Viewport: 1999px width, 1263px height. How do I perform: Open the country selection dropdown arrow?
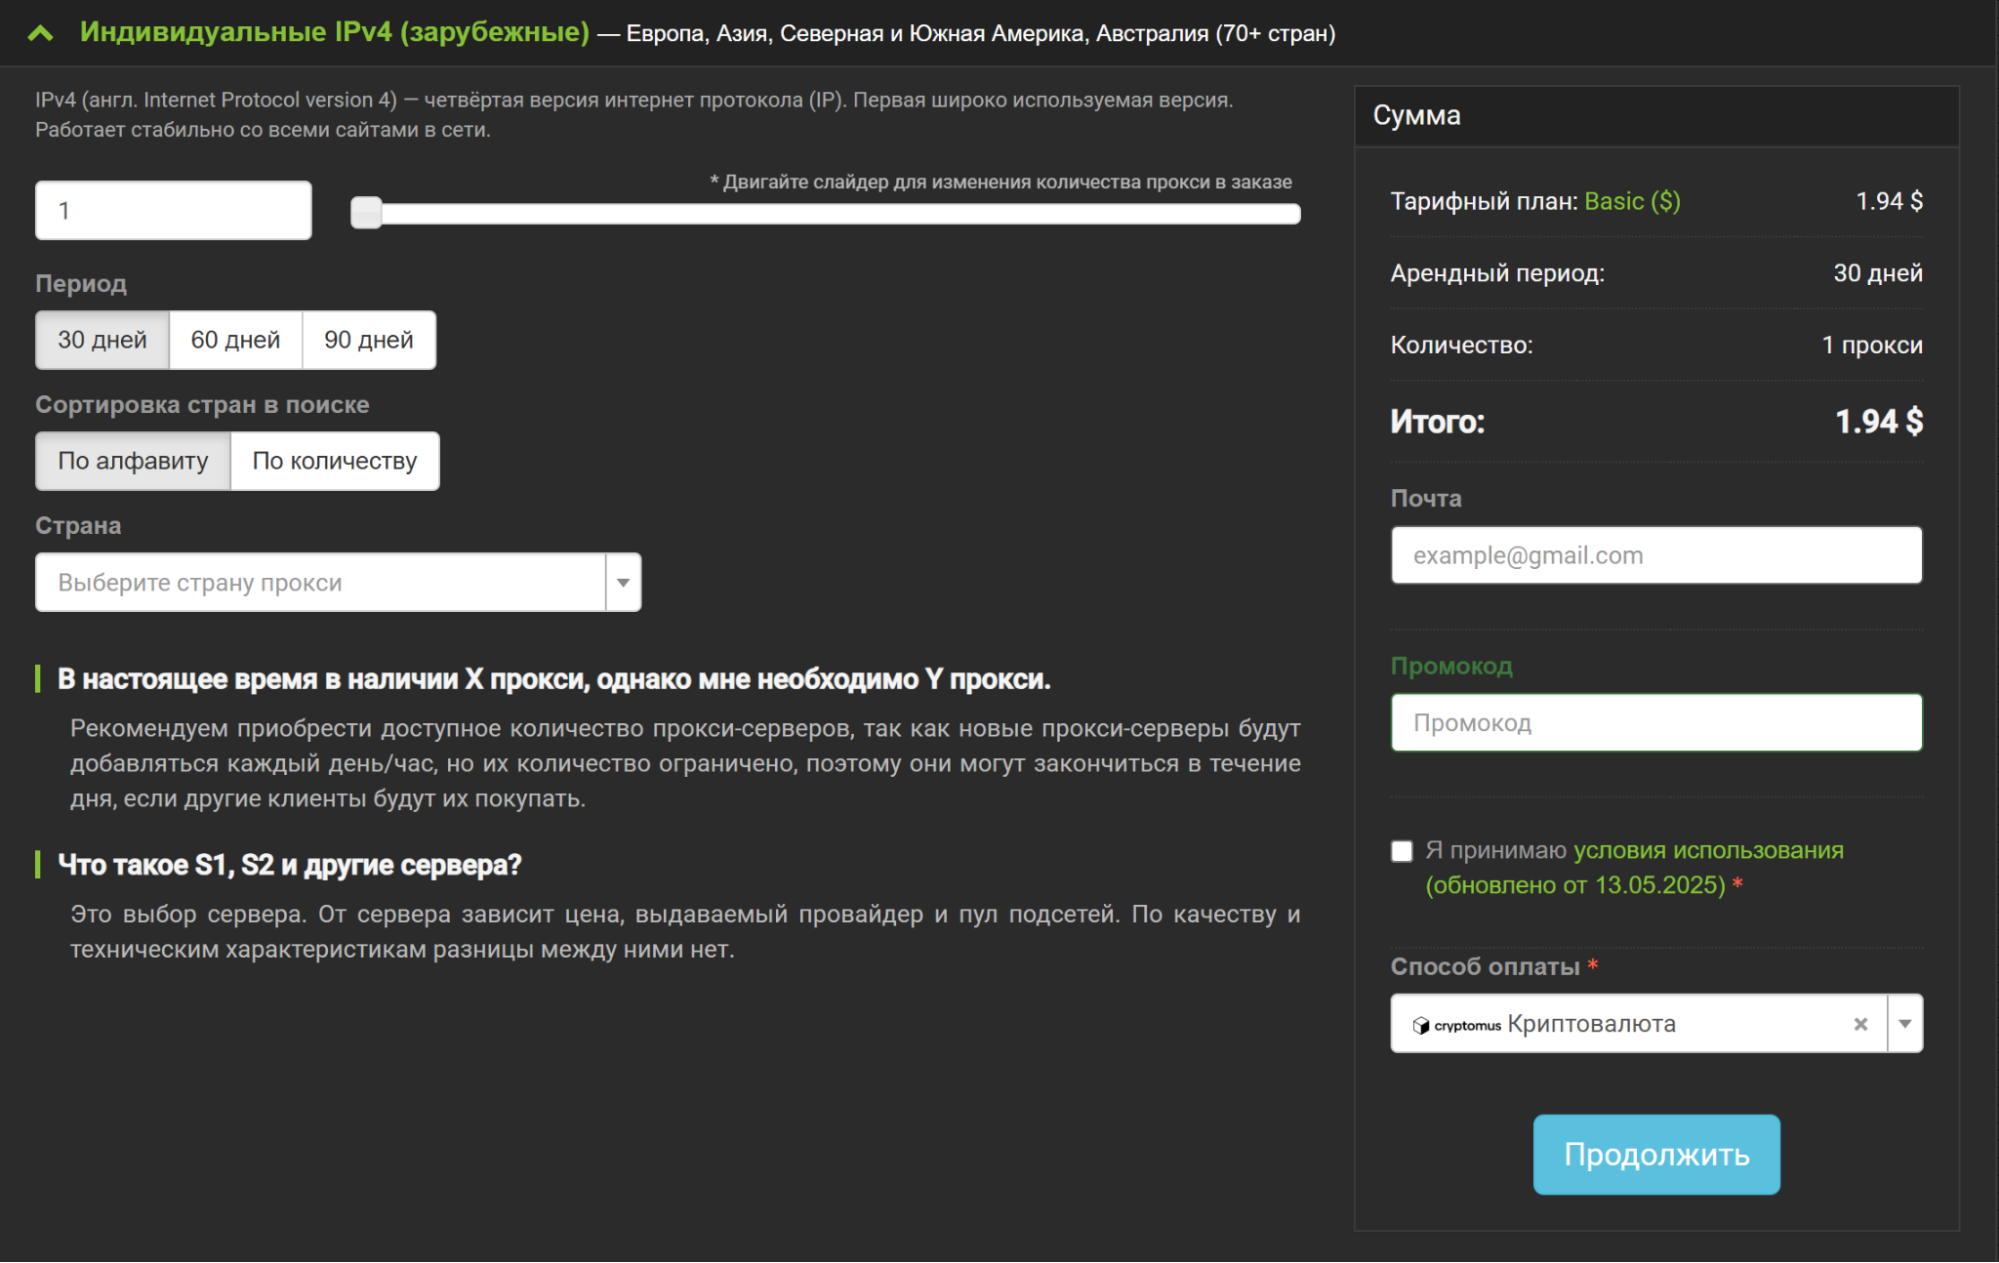[x=623, y=582]
